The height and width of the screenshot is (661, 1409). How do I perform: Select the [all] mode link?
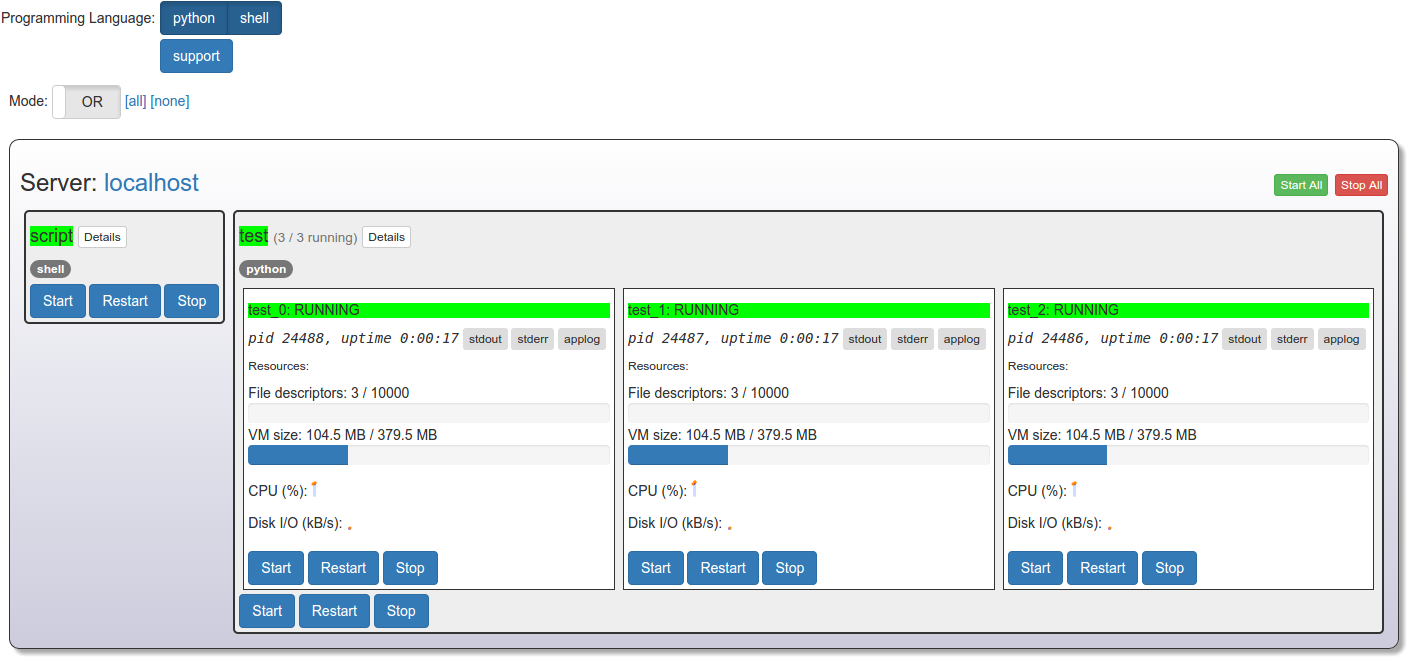(x=135, y=100)
